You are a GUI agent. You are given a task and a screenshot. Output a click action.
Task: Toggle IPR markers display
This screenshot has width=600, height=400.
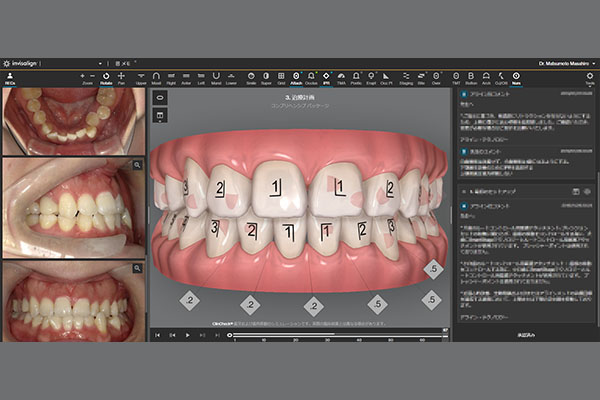(326, 78)
